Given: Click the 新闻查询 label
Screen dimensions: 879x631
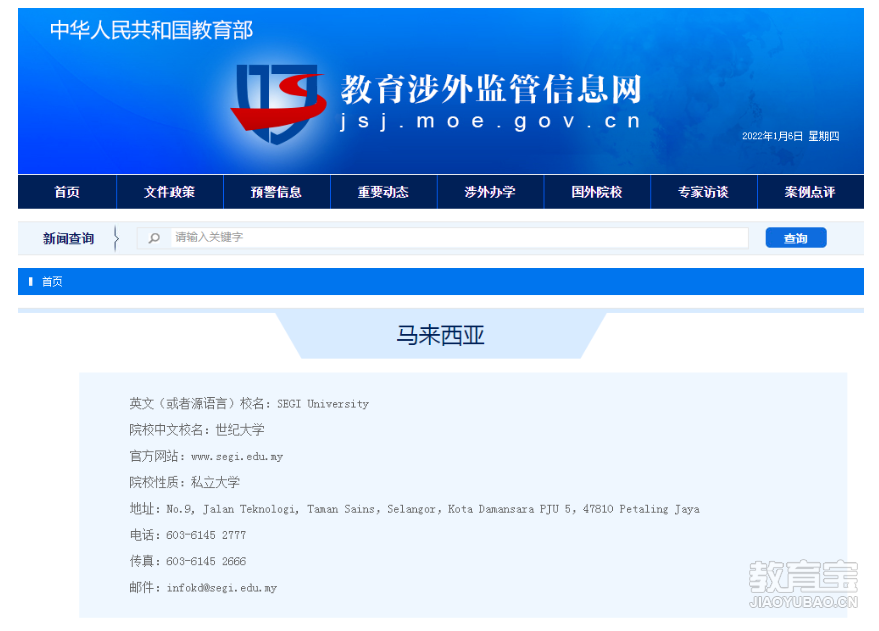Looking at the screenshot, I should point(68,239).
